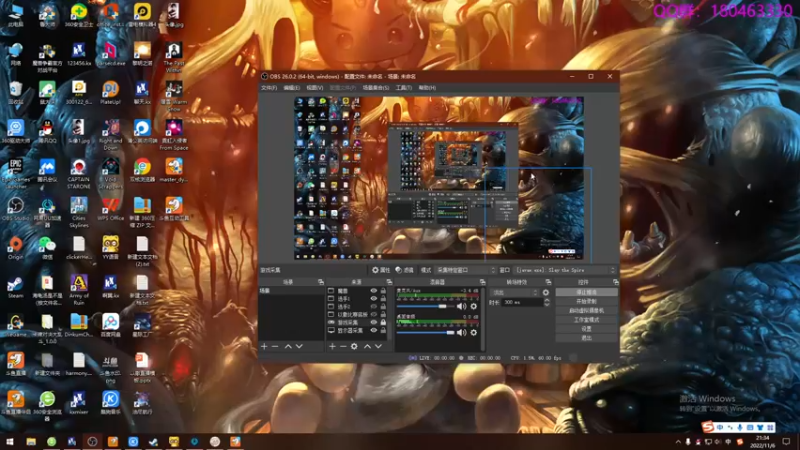Pop out the 来源 dock panel

tap(389, 282)
